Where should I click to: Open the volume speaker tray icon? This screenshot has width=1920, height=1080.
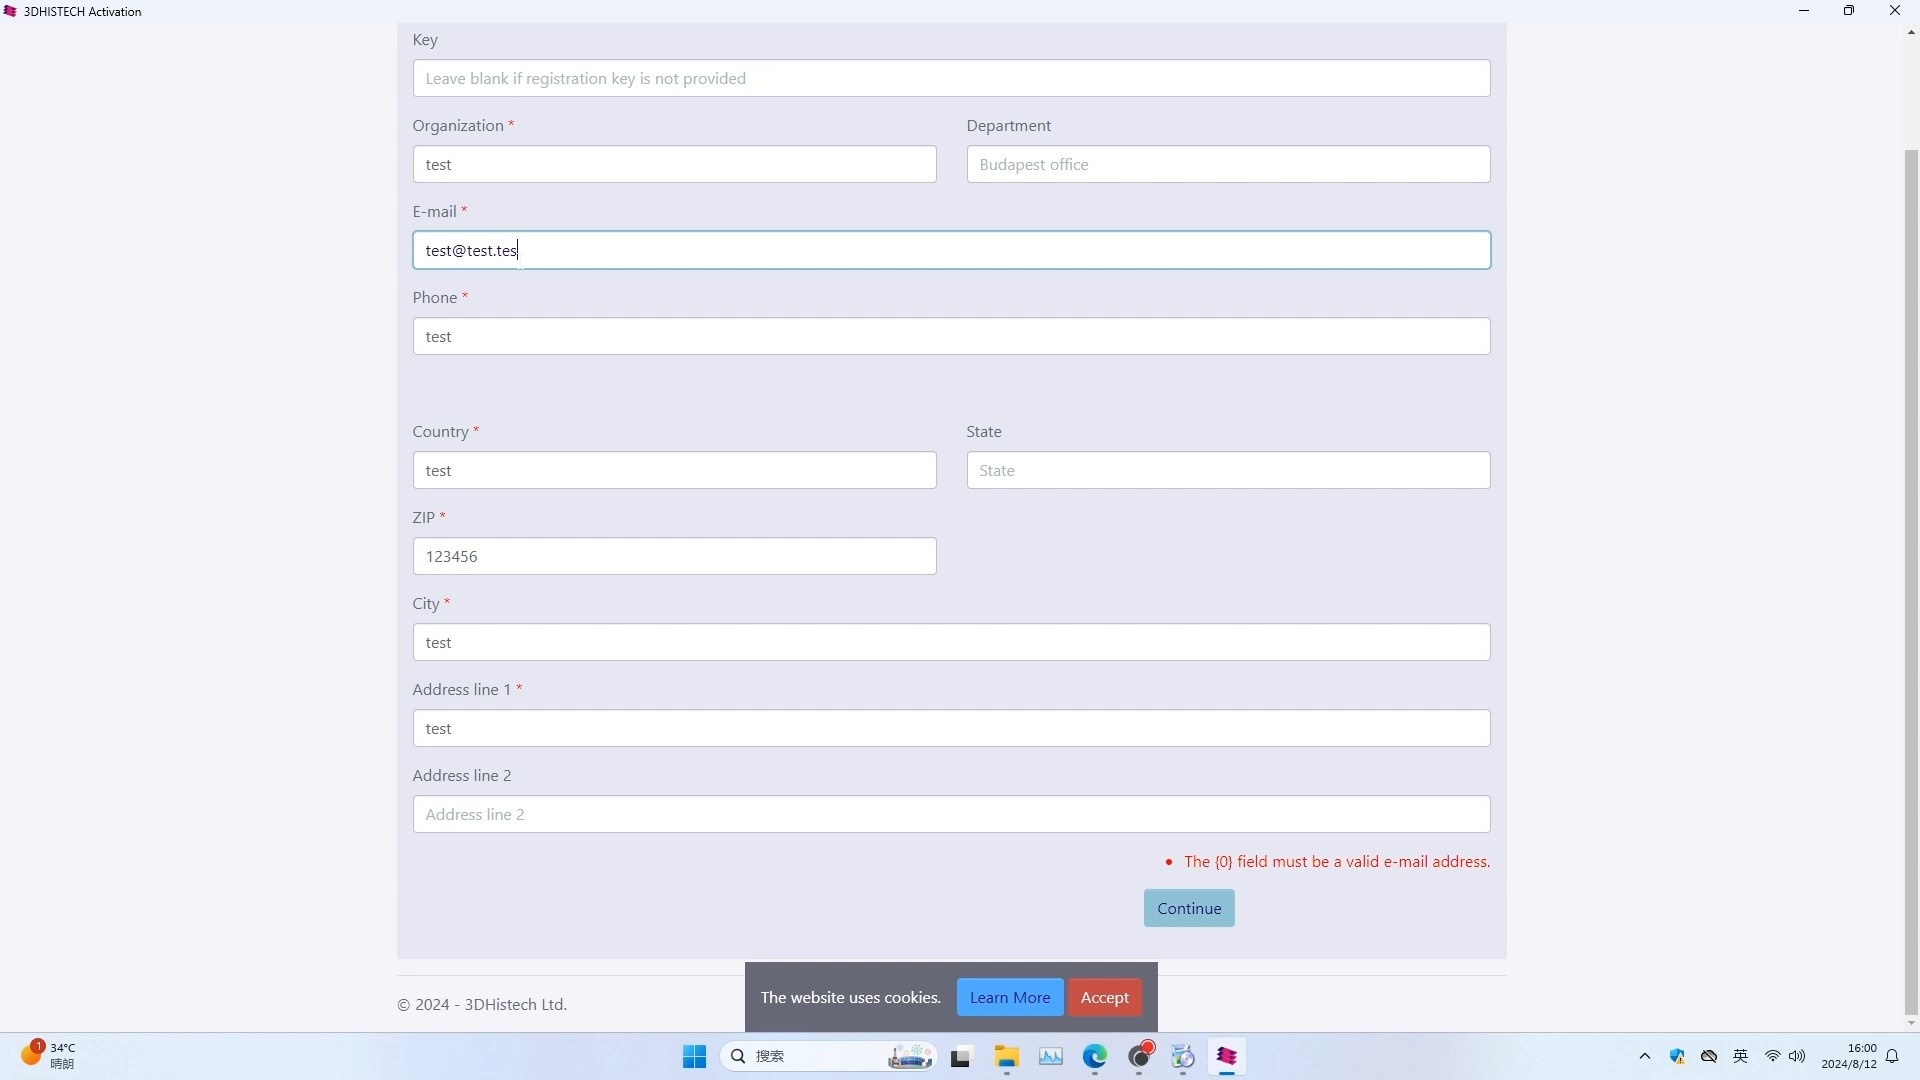(1797, 1057)
